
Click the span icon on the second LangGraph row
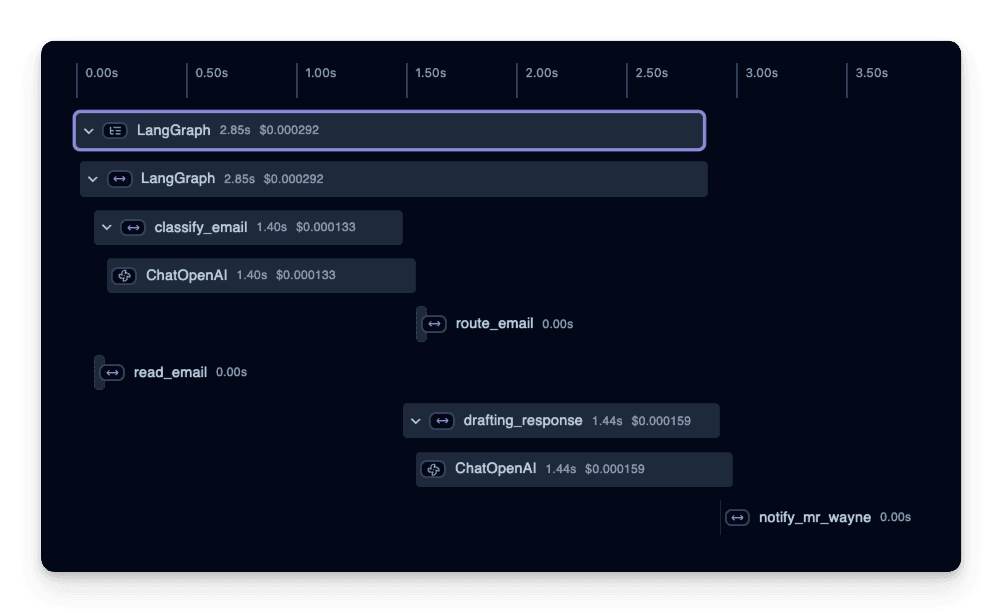[x=120, y=179]
